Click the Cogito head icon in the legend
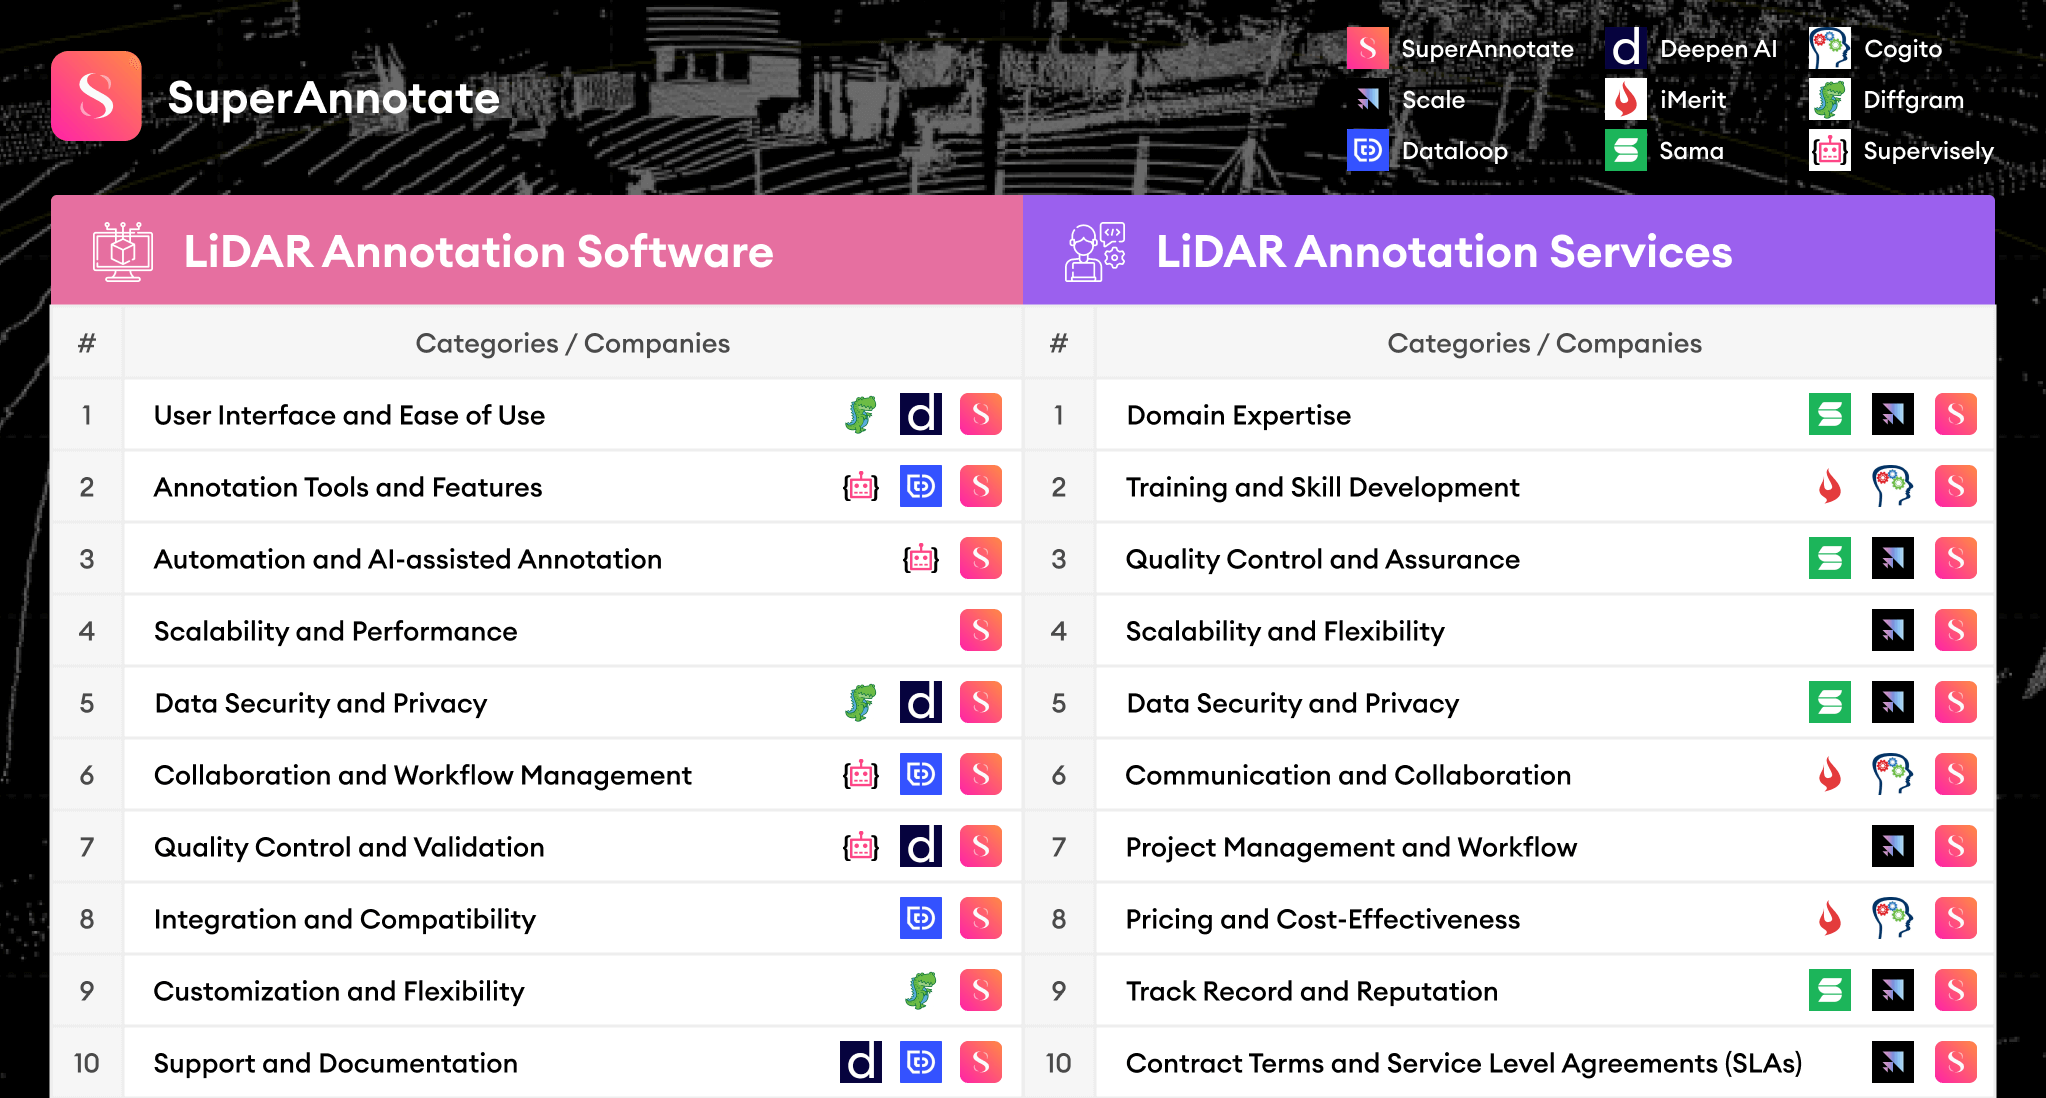This screenshot has width=2046, height=1098. 1830,48
